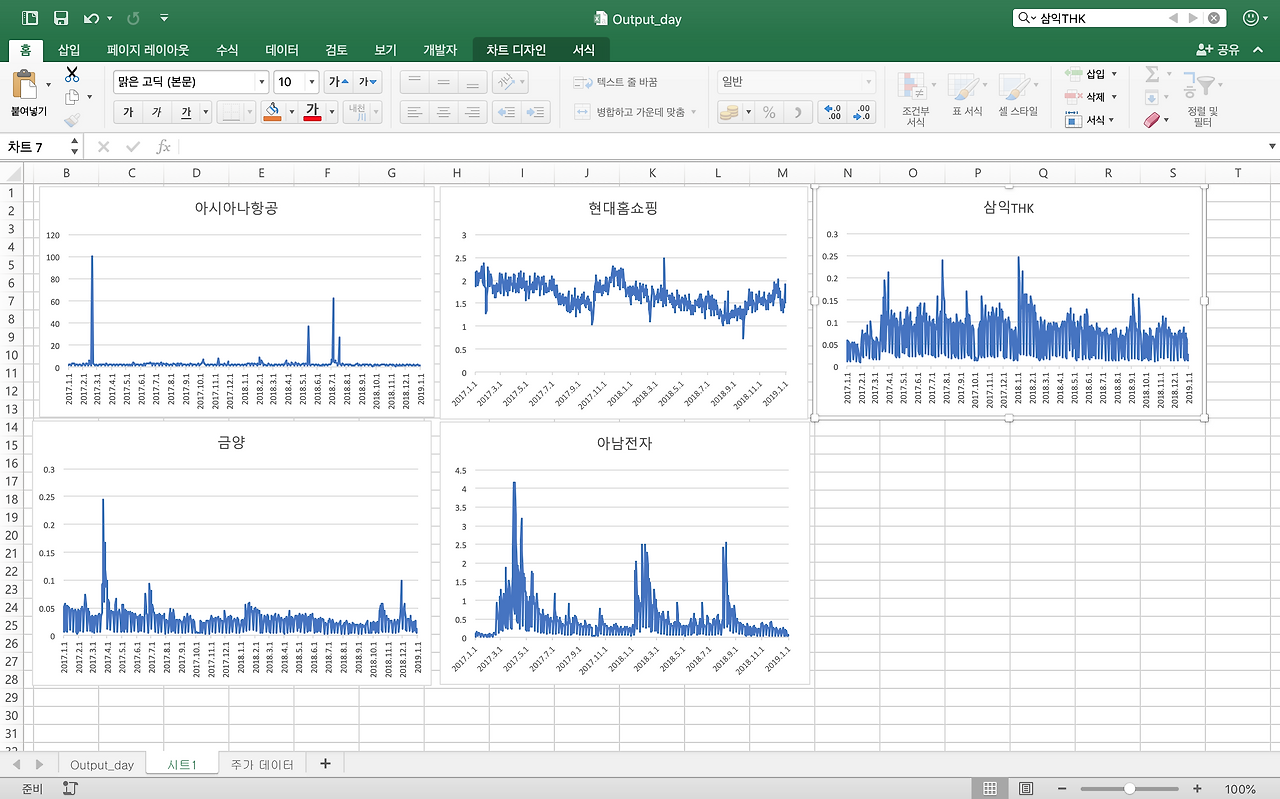Open the number format 일반 dropdown

click(x=868, y=82)
